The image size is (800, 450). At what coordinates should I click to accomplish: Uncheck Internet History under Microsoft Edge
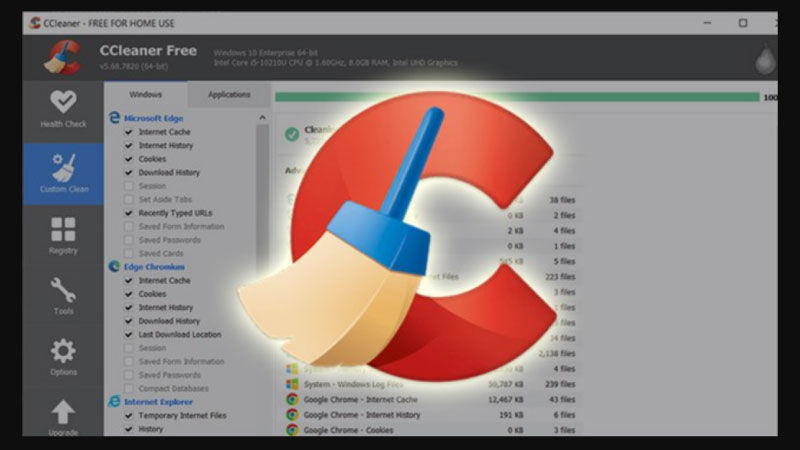click(x=129, y=145)
